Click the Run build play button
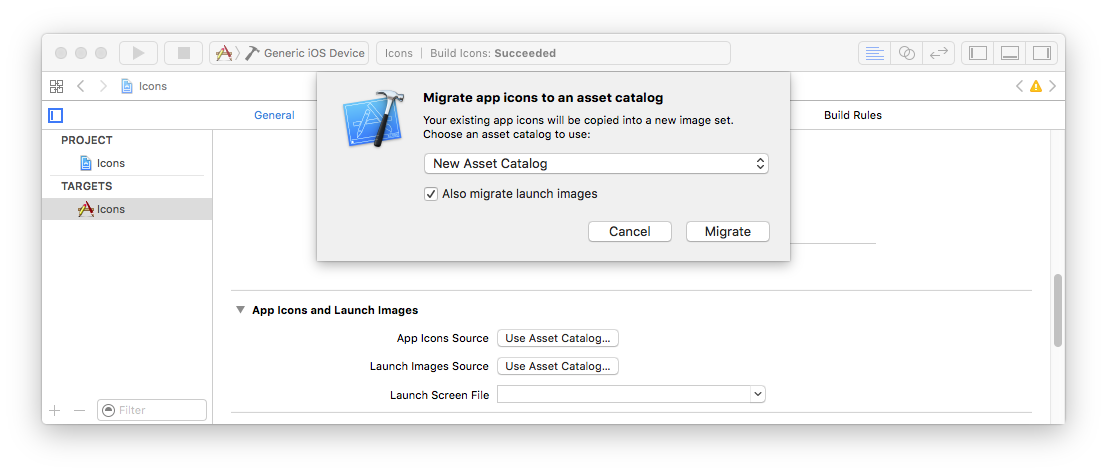The height and width of the screenshot is (474, 1107). point(138,53)
